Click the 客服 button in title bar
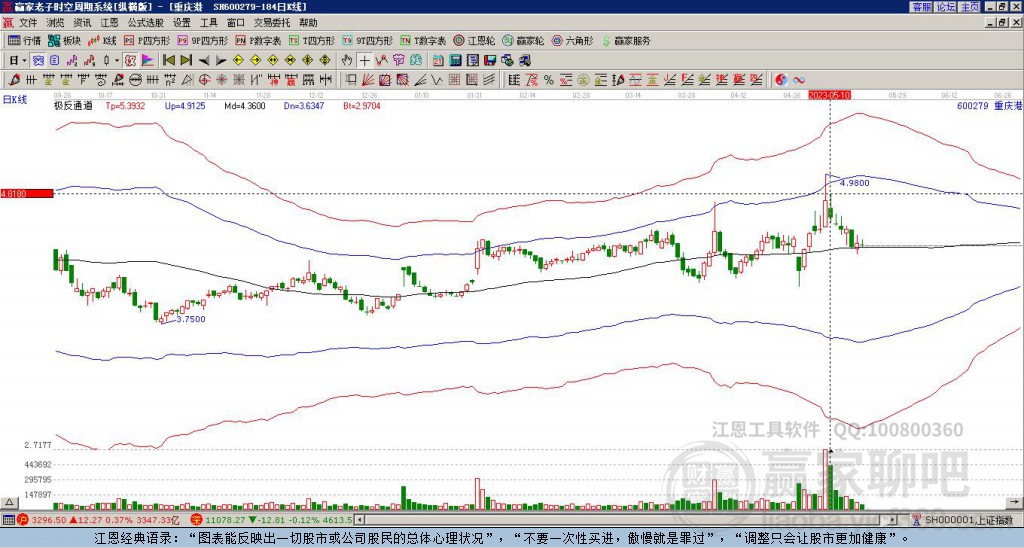Screen dimensions: 1024x548 point(921,7)
